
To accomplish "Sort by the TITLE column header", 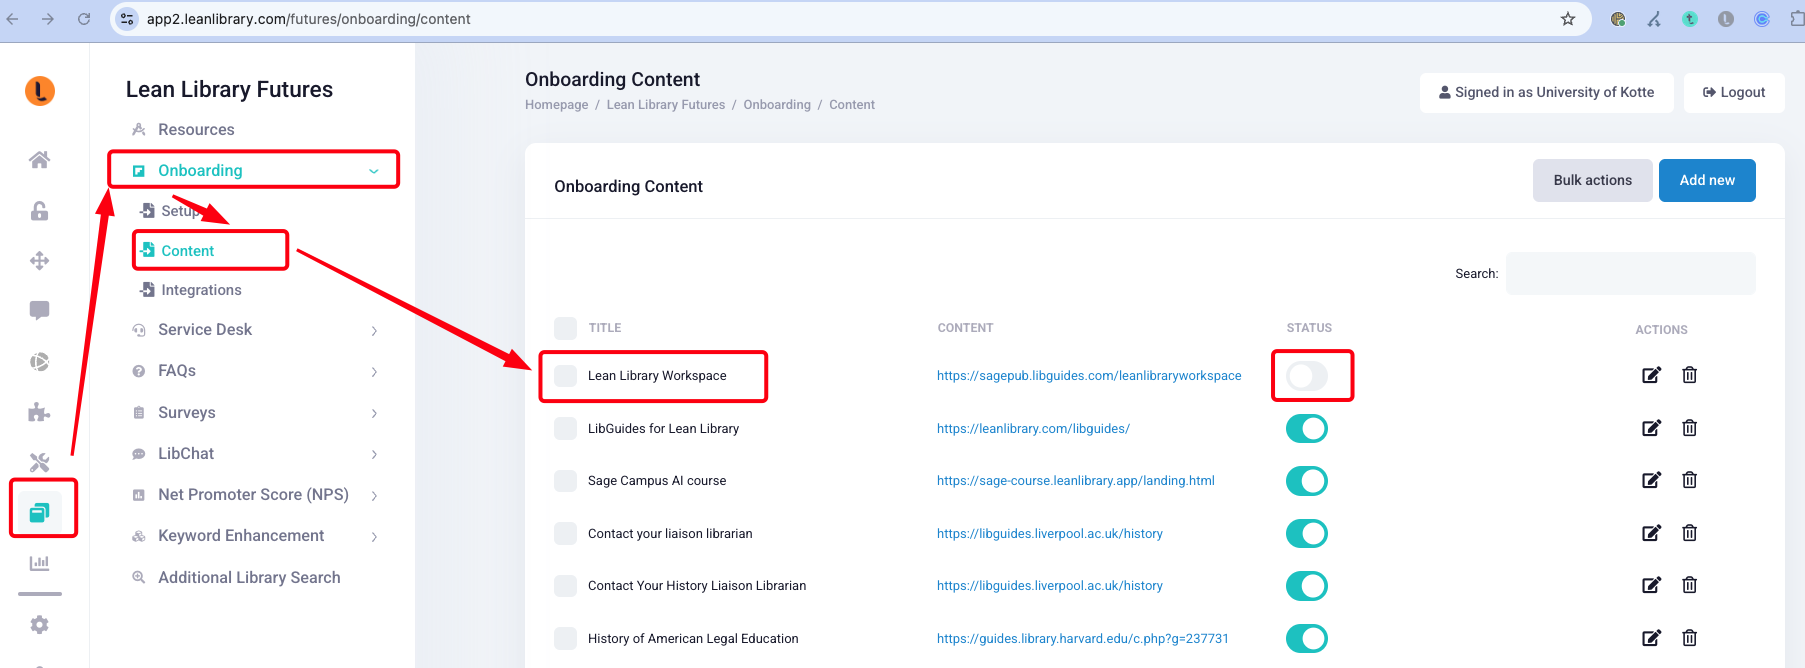I will [605, 328].
